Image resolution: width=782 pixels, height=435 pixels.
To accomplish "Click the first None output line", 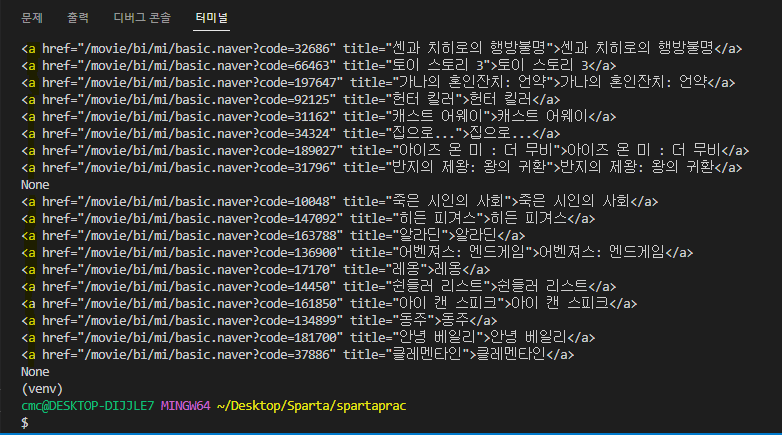I will tap(35, 185).
